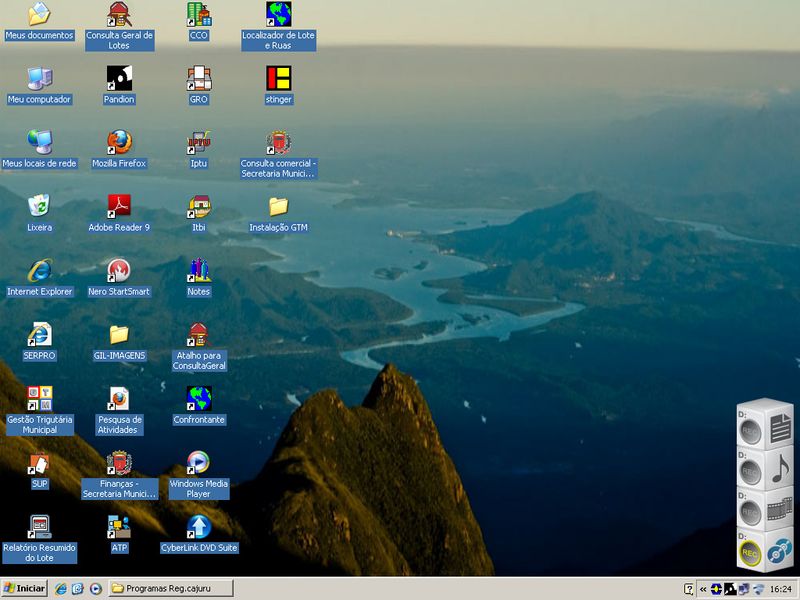The width and height of the screenshot is (800, 600).
Task: Switch to Programas Reg.cajuru taskbar window
Action: tap(170, 588)
